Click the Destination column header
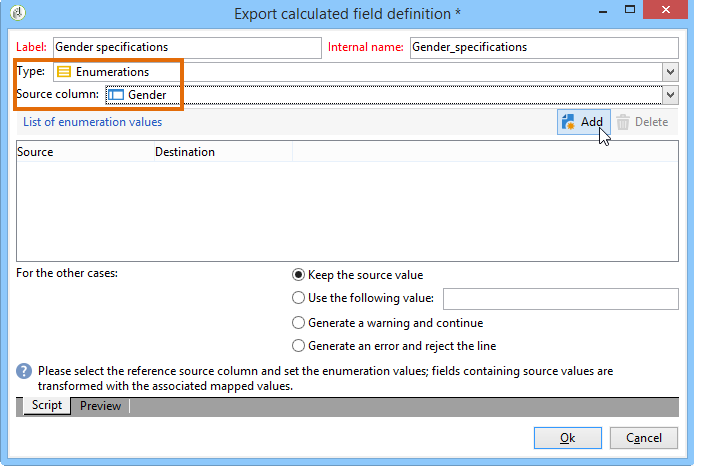This screenshot has height=476, width=704. [x=185, y=152]
